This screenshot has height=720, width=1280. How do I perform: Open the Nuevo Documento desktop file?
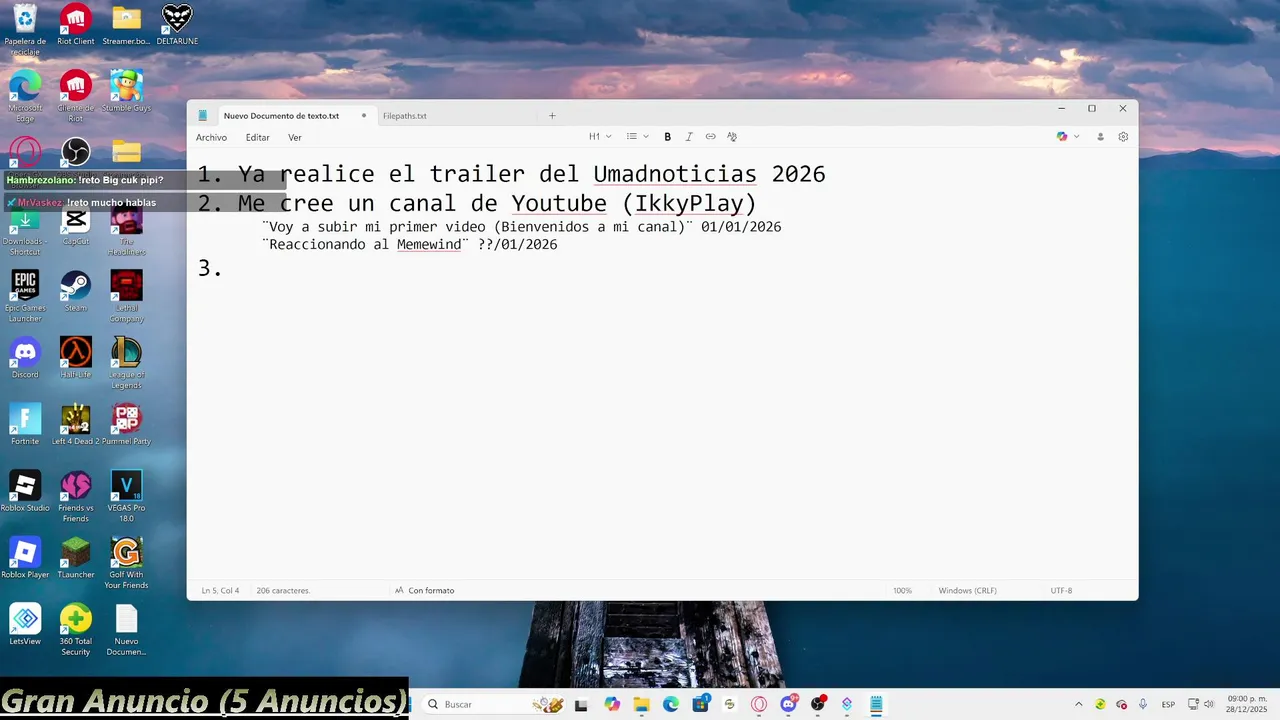coord(126,630)
